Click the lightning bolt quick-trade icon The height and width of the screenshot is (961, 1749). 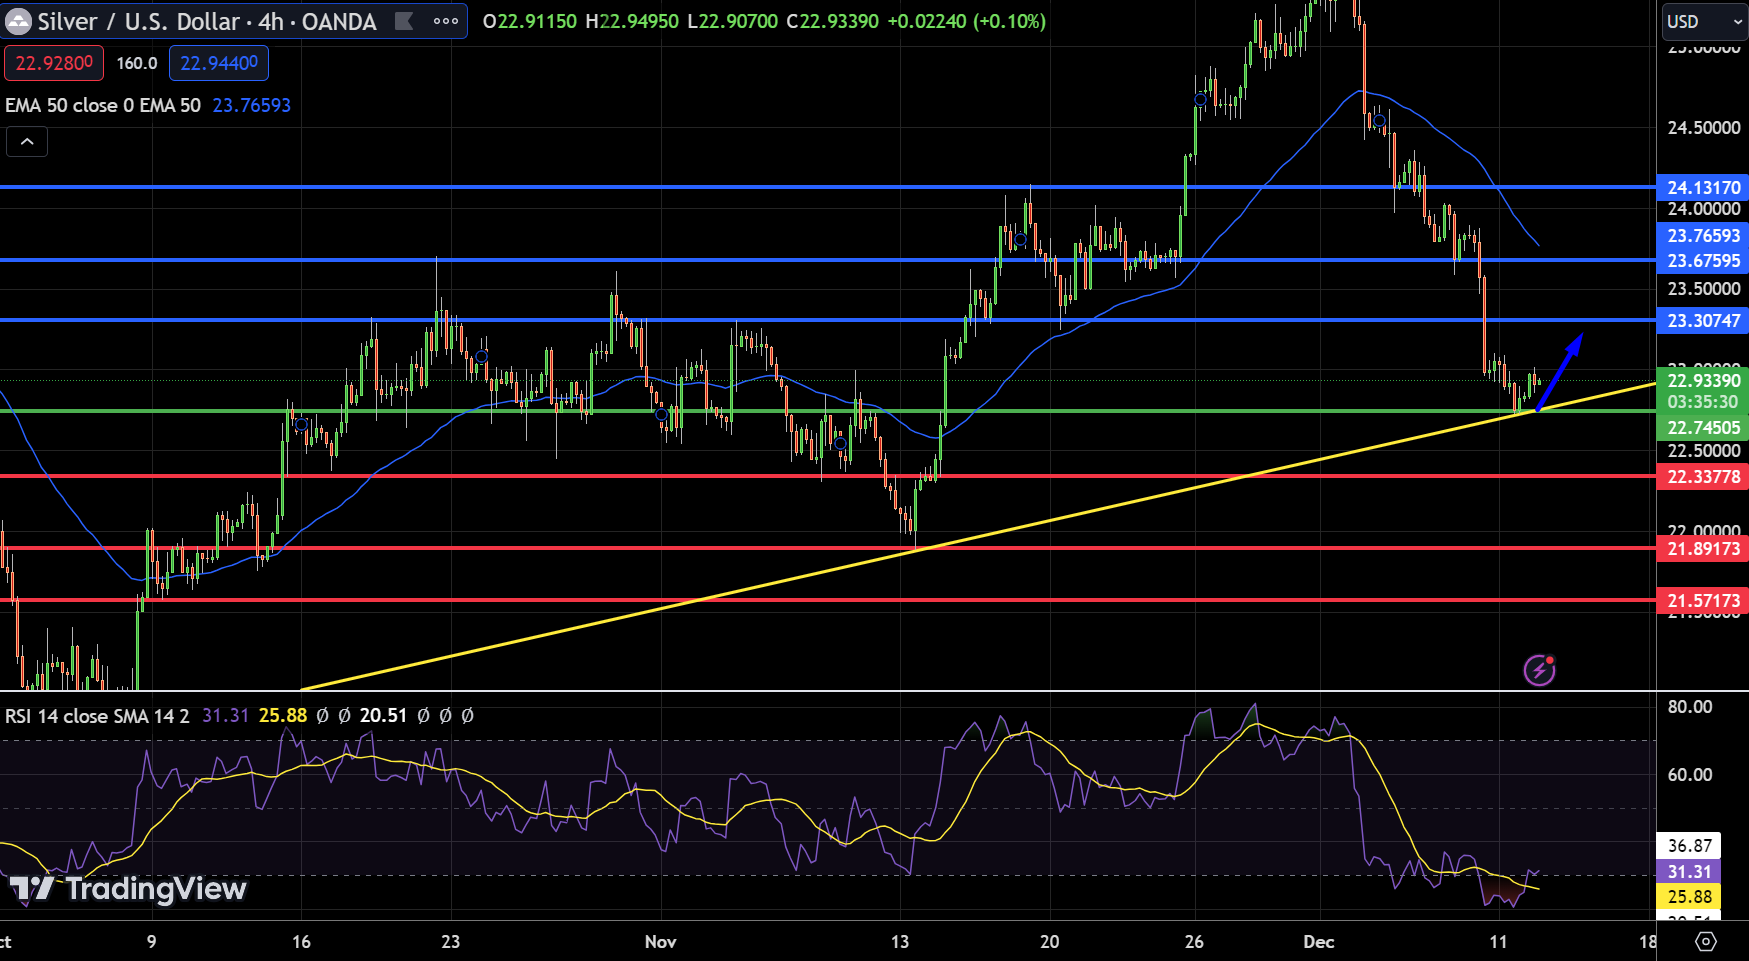(x=1537, y=670)
